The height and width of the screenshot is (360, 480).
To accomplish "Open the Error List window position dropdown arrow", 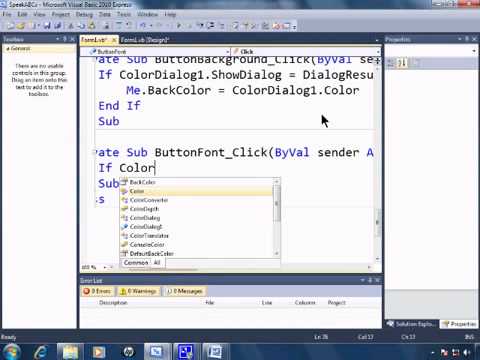I will click(x=362, y=280).
